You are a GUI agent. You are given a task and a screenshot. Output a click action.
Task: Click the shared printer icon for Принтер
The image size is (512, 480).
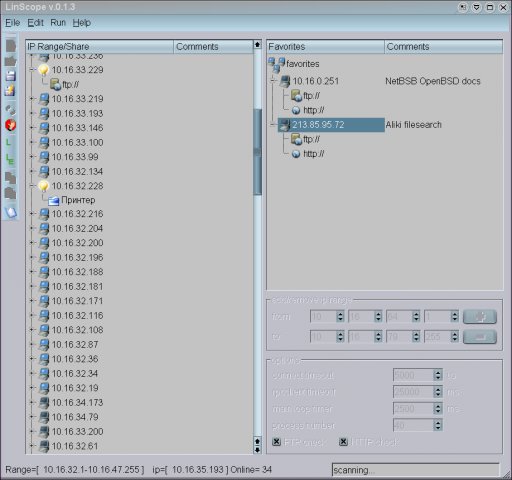click(x=53, y=200)
